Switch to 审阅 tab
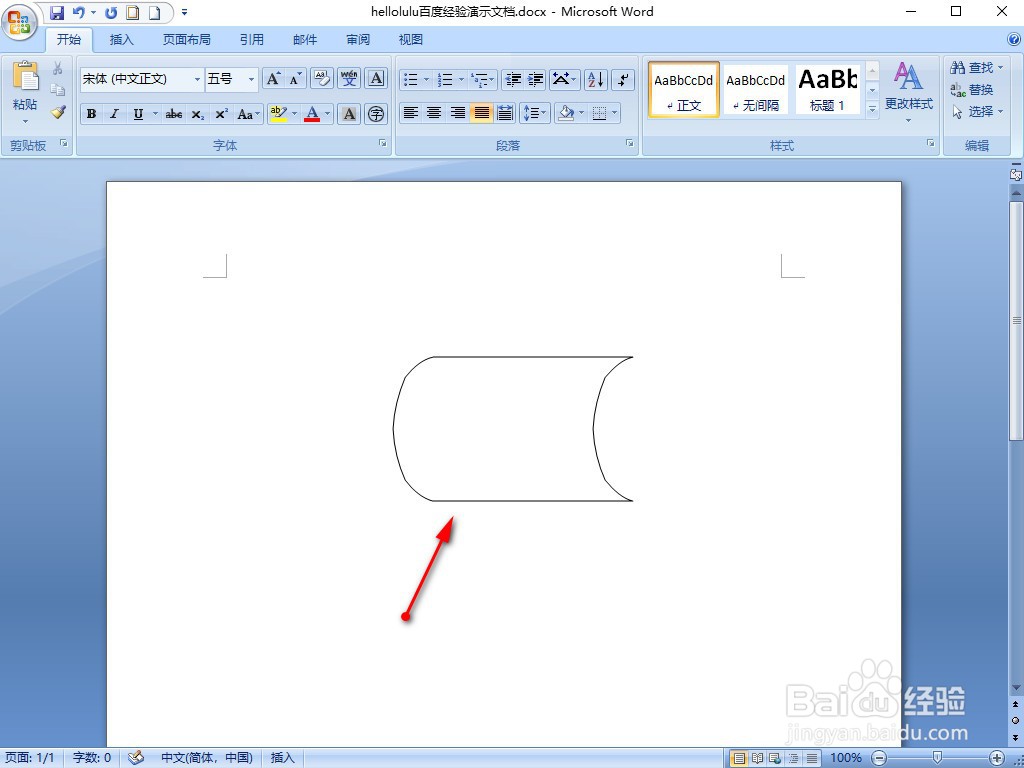The height and width of the screenshot is (768, 1024). (358, 40)
